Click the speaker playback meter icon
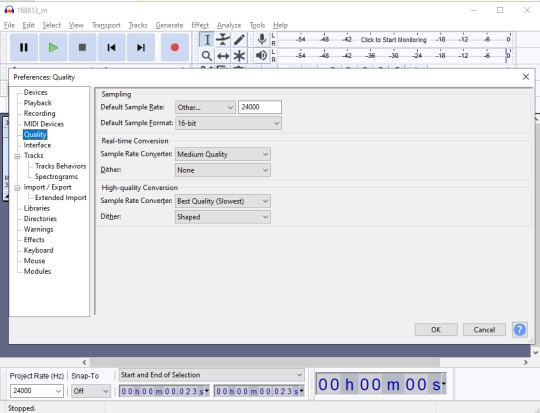Viewport: 540px width, 413px height. coord(262,55)
